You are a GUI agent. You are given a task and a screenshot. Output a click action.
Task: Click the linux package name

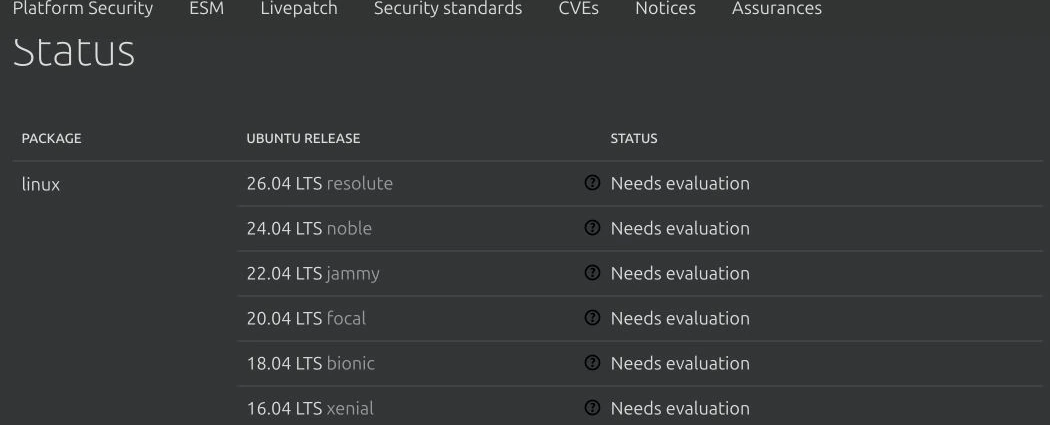[41, 184]
